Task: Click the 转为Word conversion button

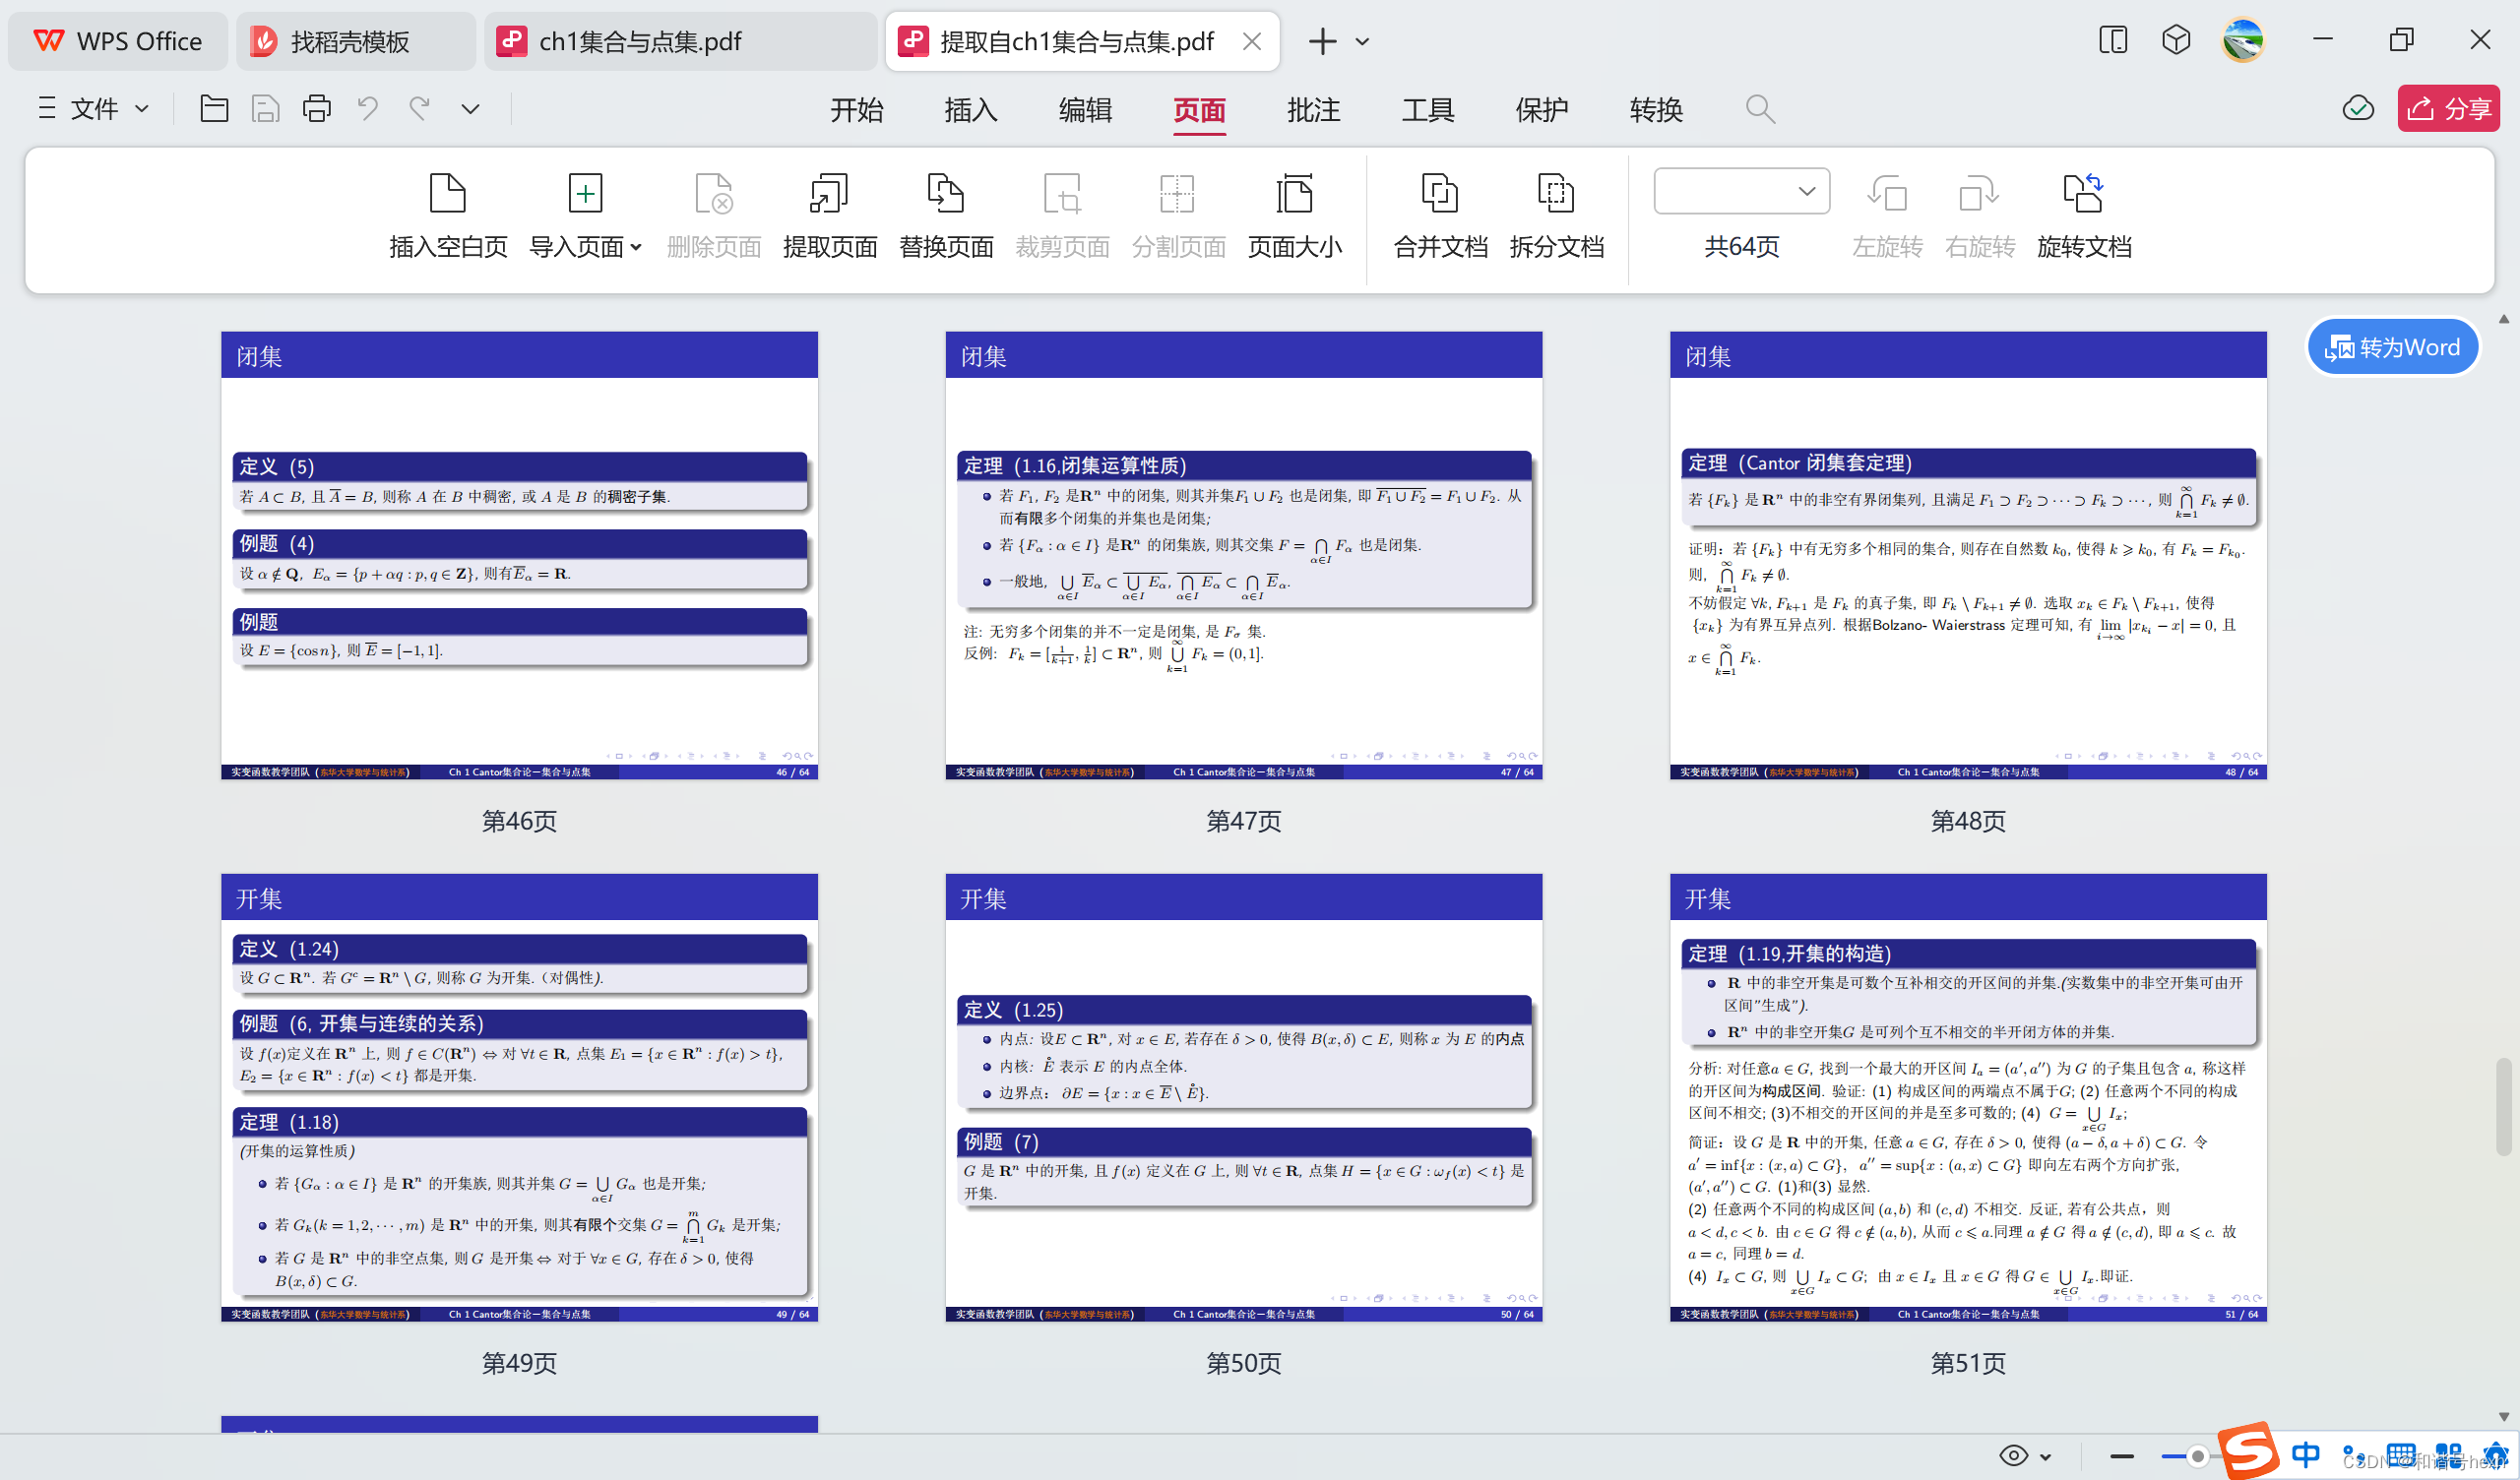Action: (x=2392, y=346)
